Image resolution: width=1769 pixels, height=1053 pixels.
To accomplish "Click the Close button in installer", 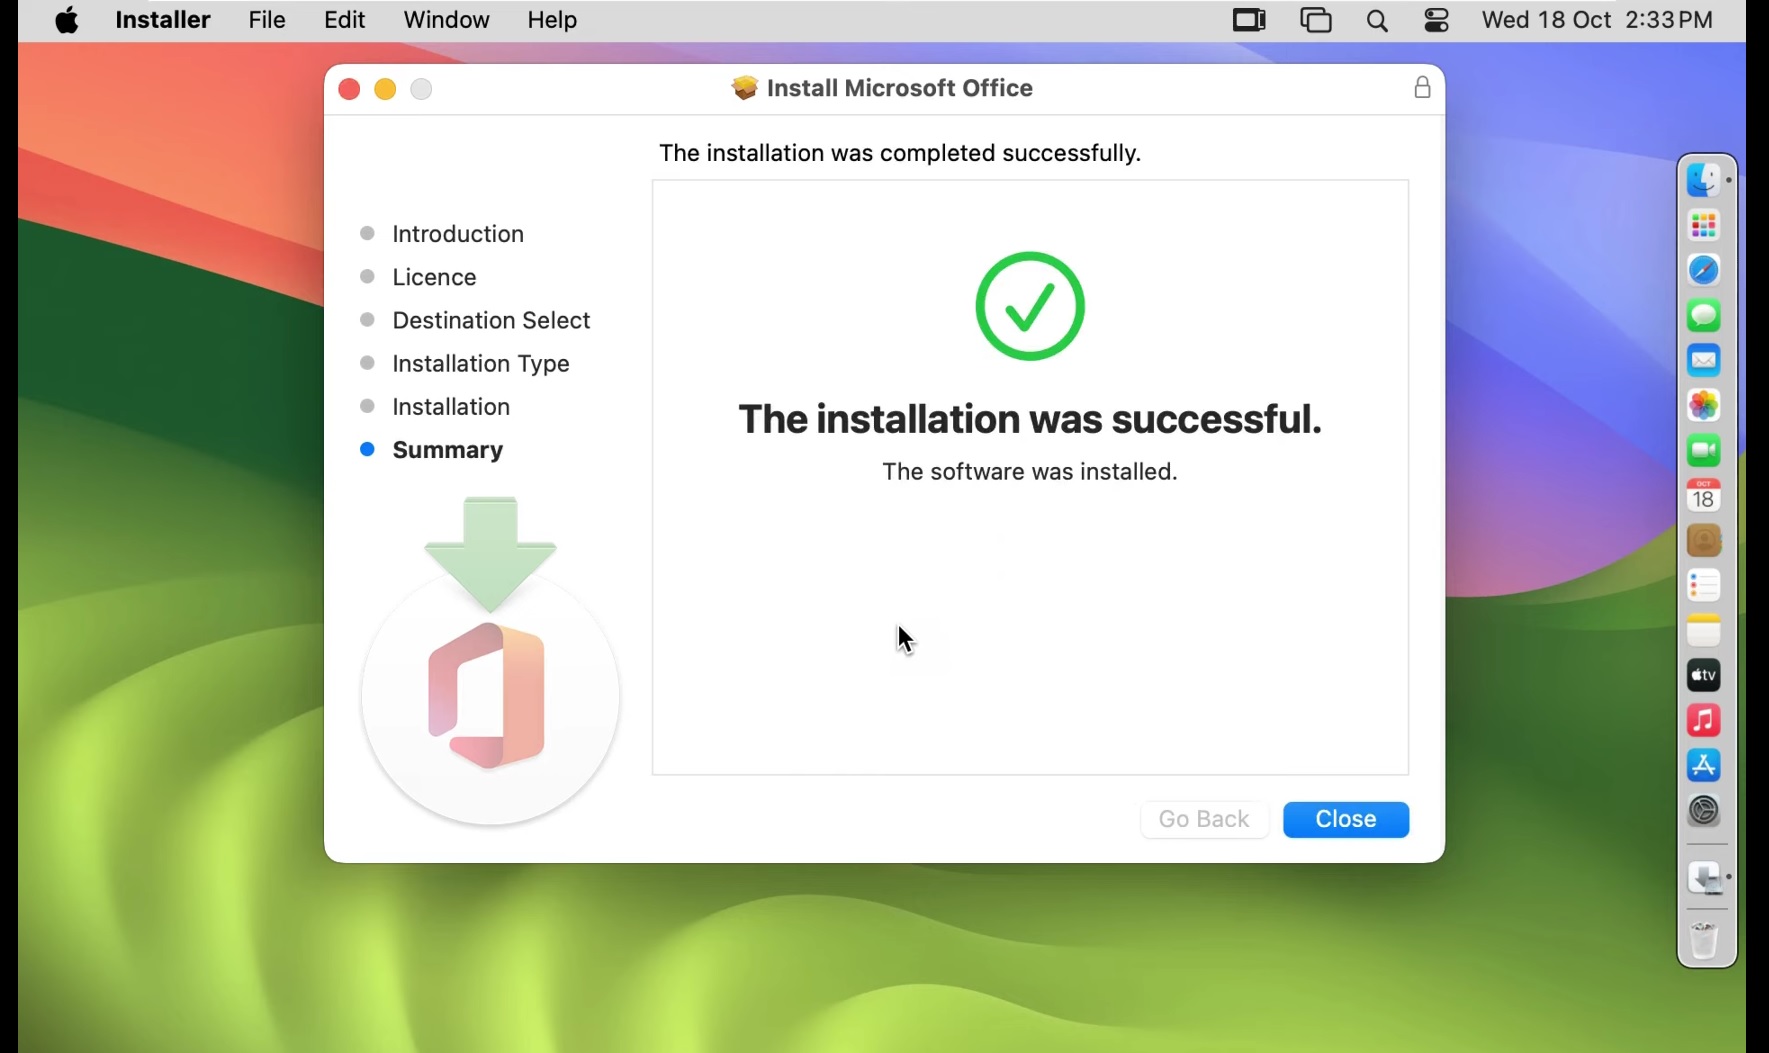I will (1346, 819).
